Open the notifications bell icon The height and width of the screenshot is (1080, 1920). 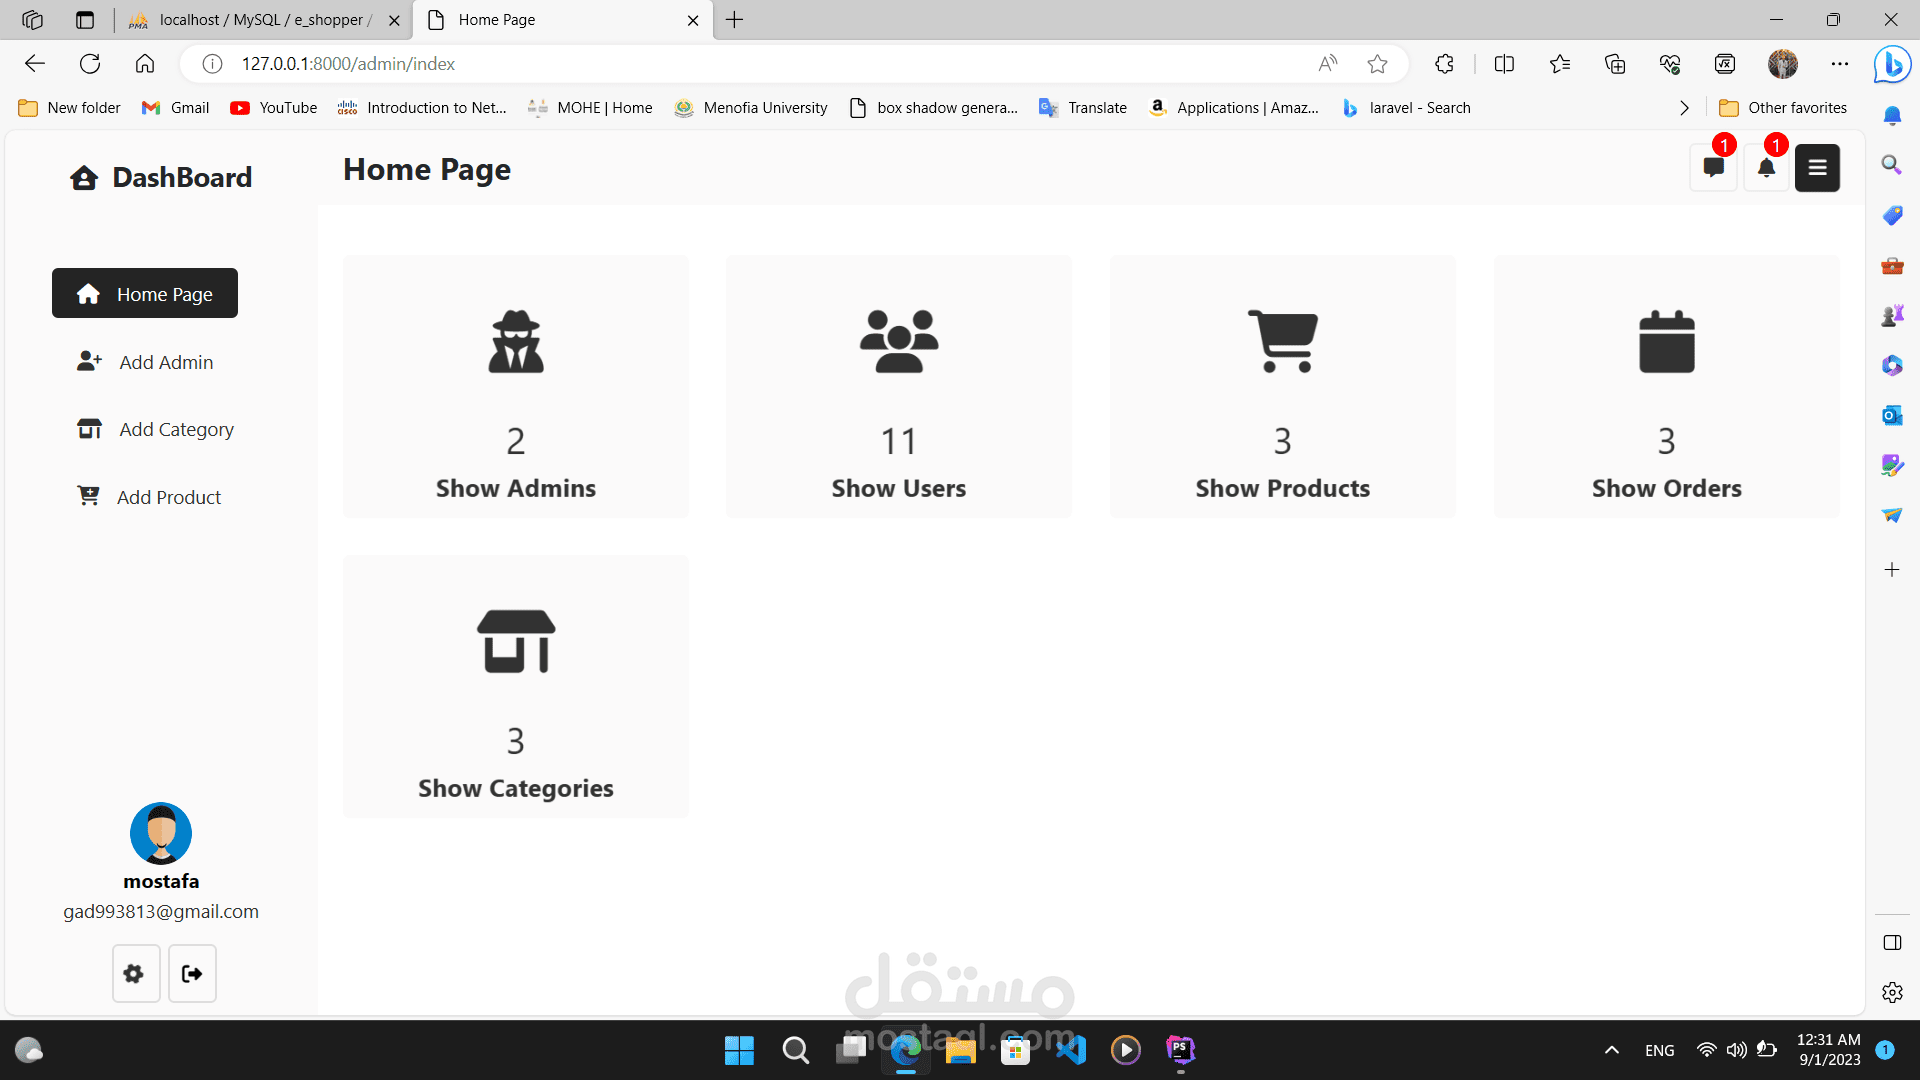click(x=1766, y=168)
